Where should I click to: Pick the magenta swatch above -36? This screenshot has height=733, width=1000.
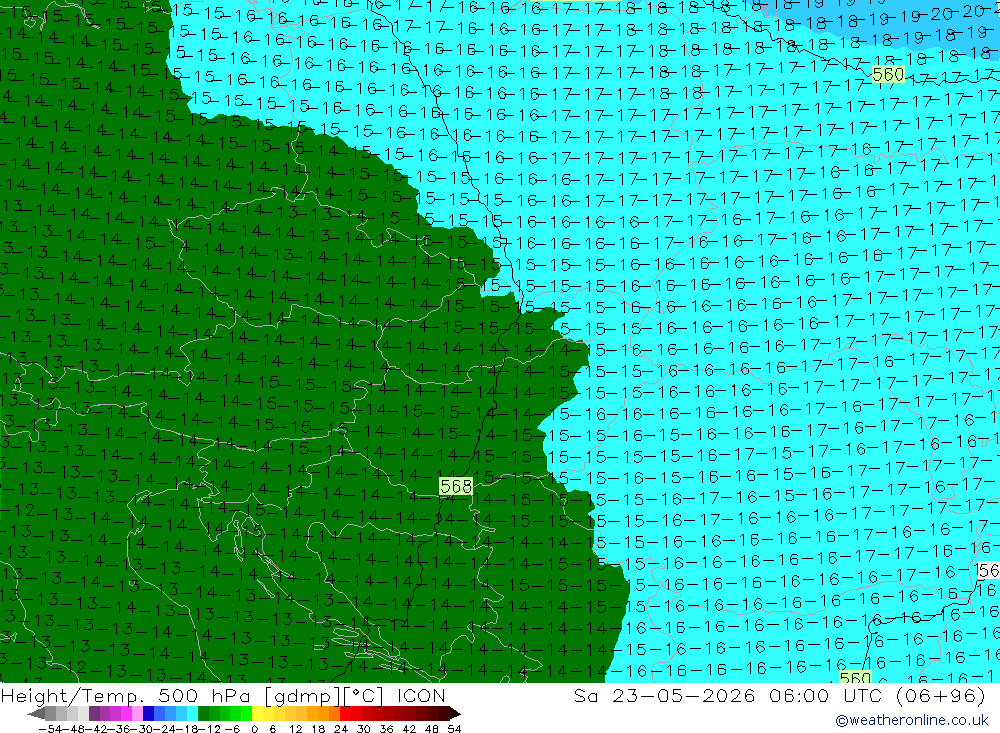[126, 714]
